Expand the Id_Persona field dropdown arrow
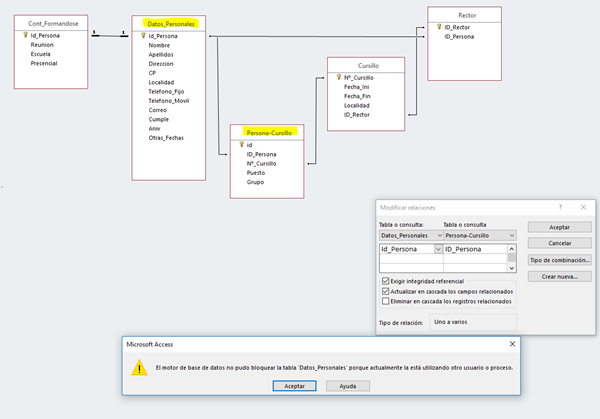The image size is (600, 419). pos(437,248)
